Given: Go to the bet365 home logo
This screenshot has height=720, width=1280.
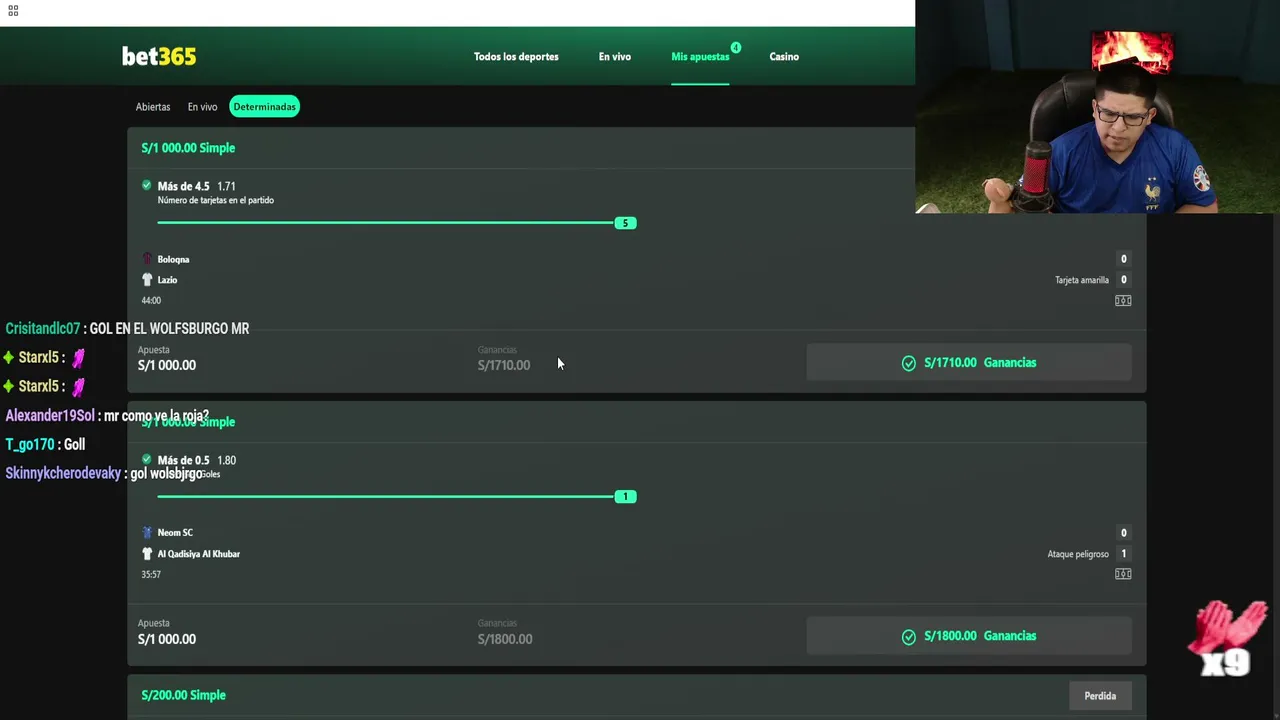Looking at the screenshot, I should (x=159, y=57).
